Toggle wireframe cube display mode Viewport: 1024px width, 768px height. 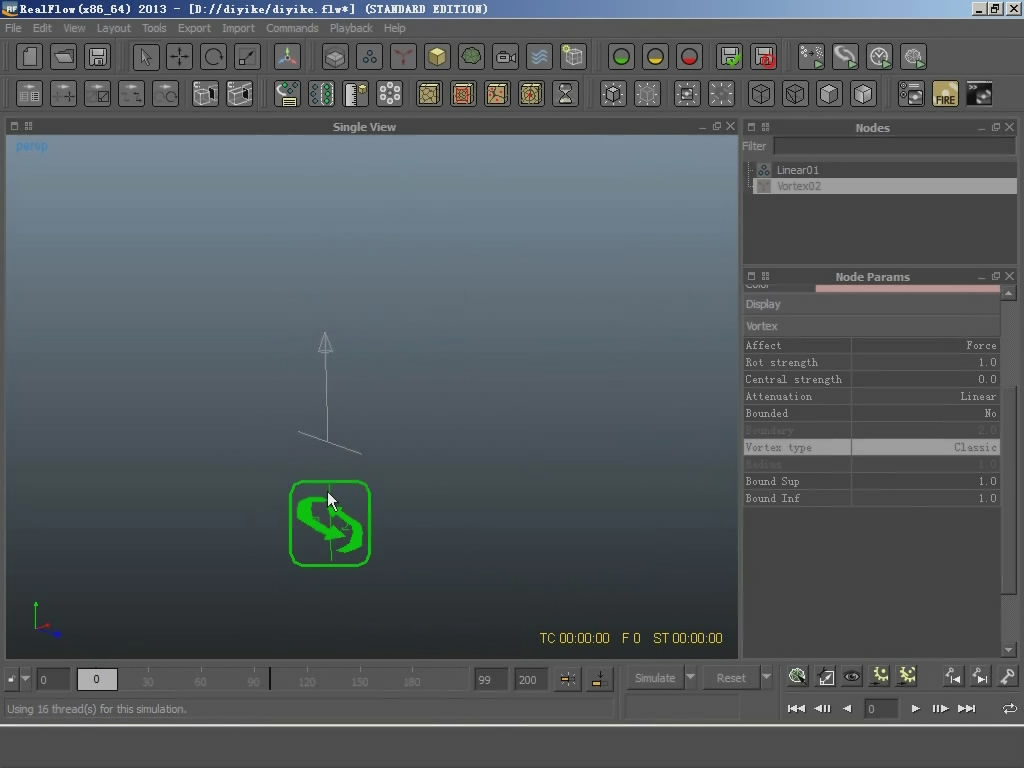[761, 94]
